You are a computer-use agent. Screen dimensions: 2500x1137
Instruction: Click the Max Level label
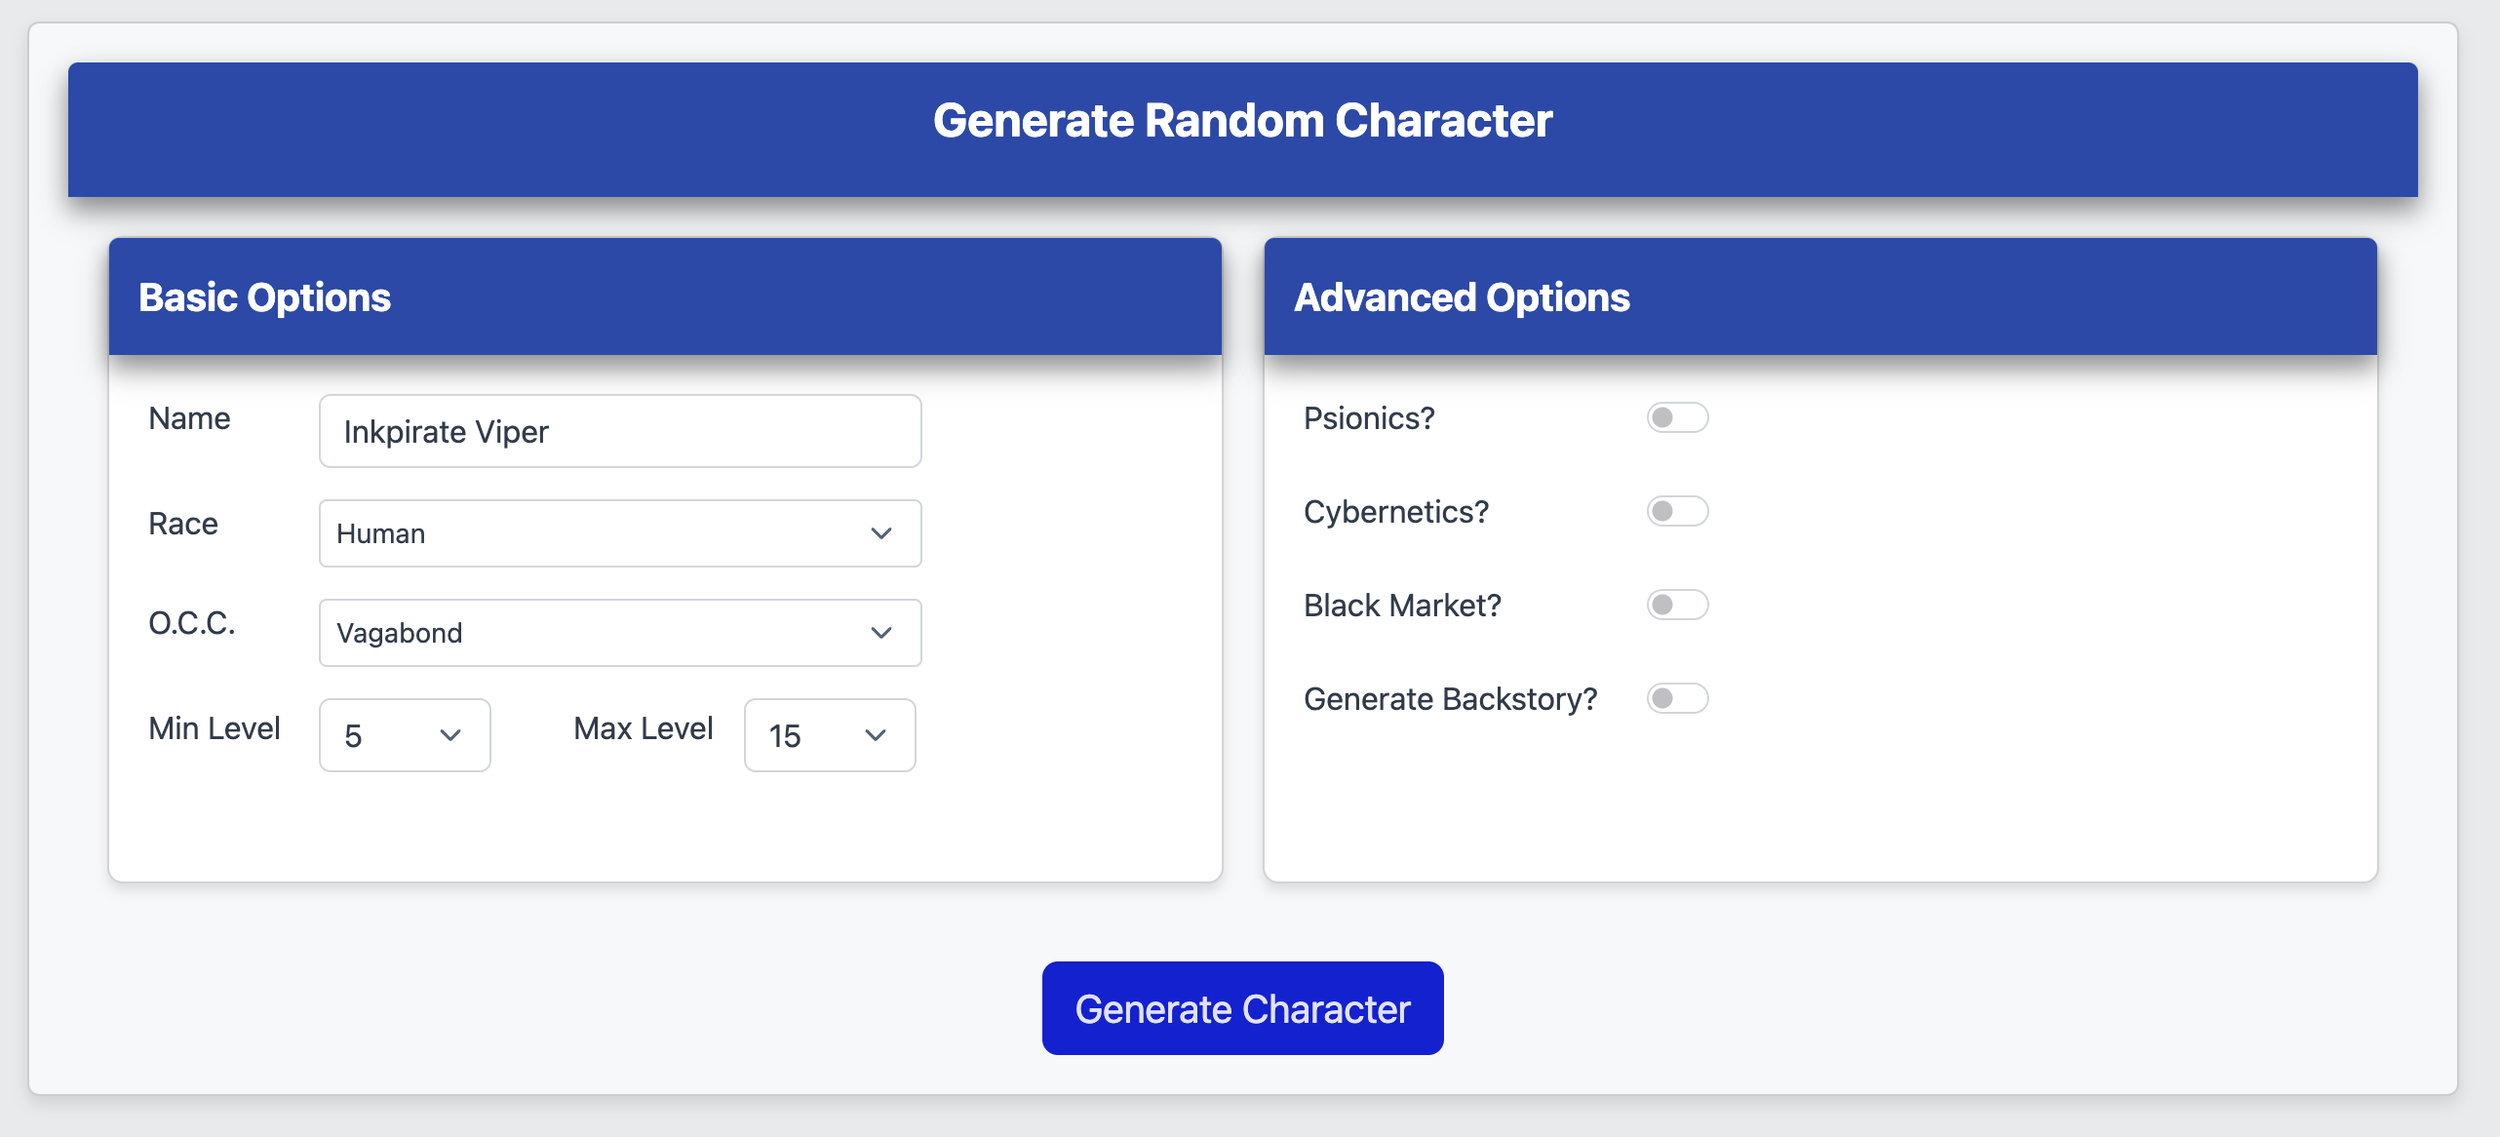643,728
